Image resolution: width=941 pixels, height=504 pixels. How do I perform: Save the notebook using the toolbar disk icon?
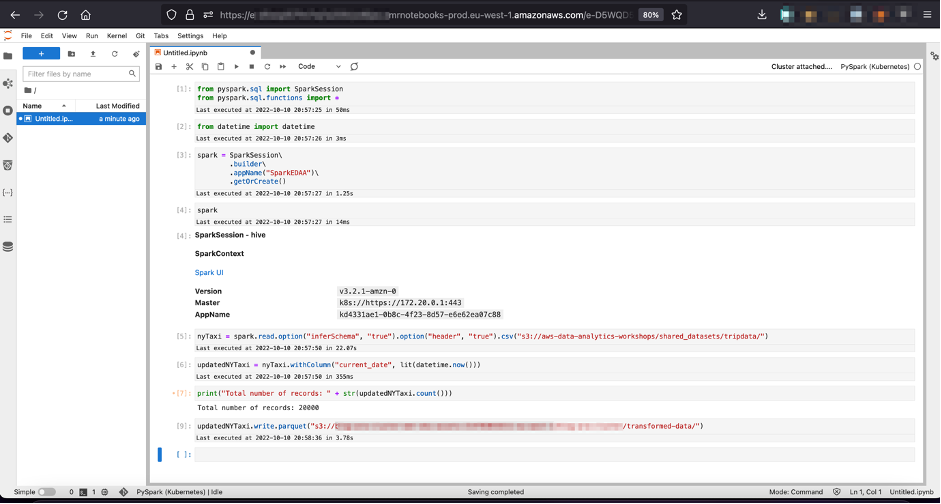pyautogui.click(x=158, y=67)
